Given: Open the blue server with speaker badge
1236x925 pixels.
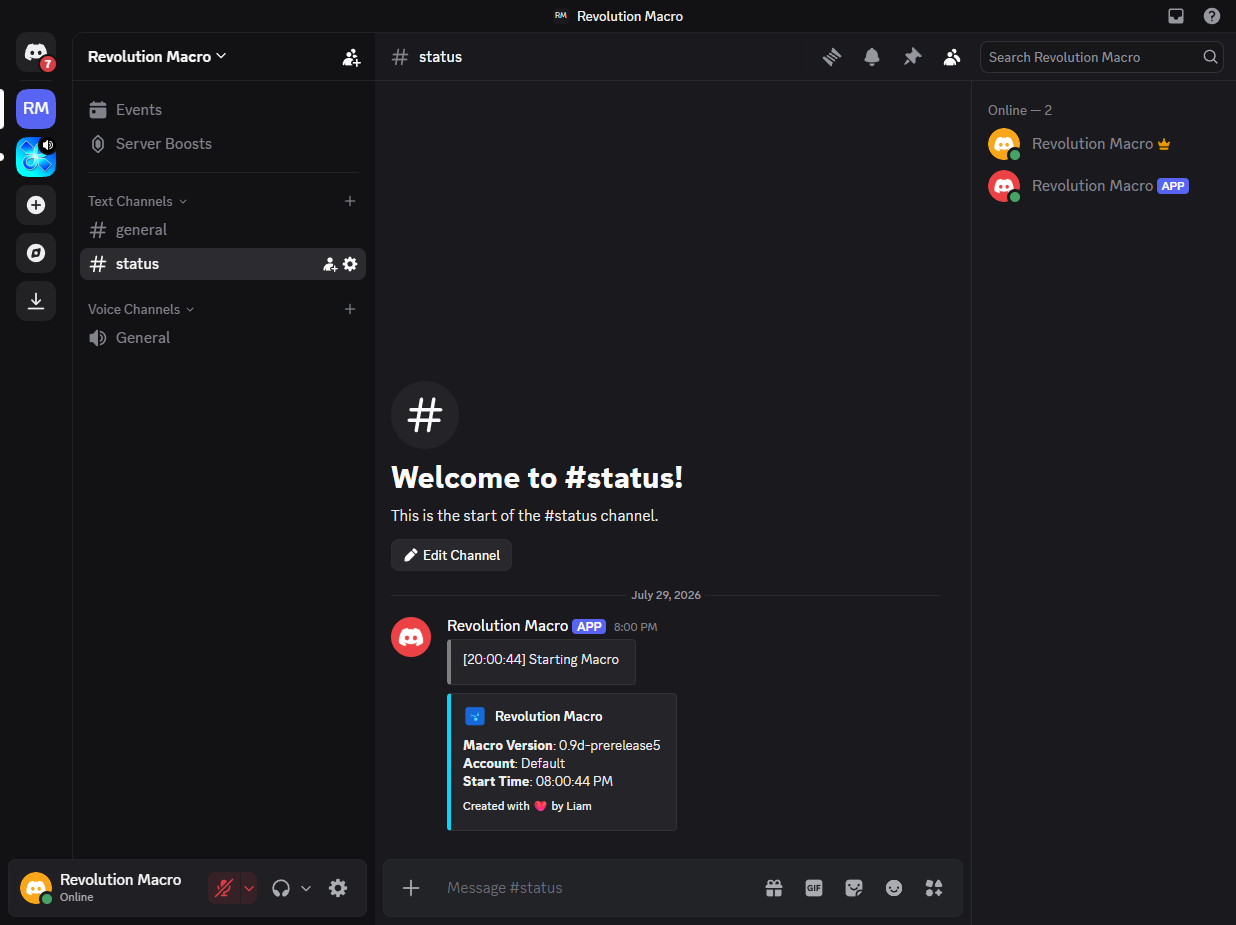Looking at the screenshot, I should coord(36,157).
